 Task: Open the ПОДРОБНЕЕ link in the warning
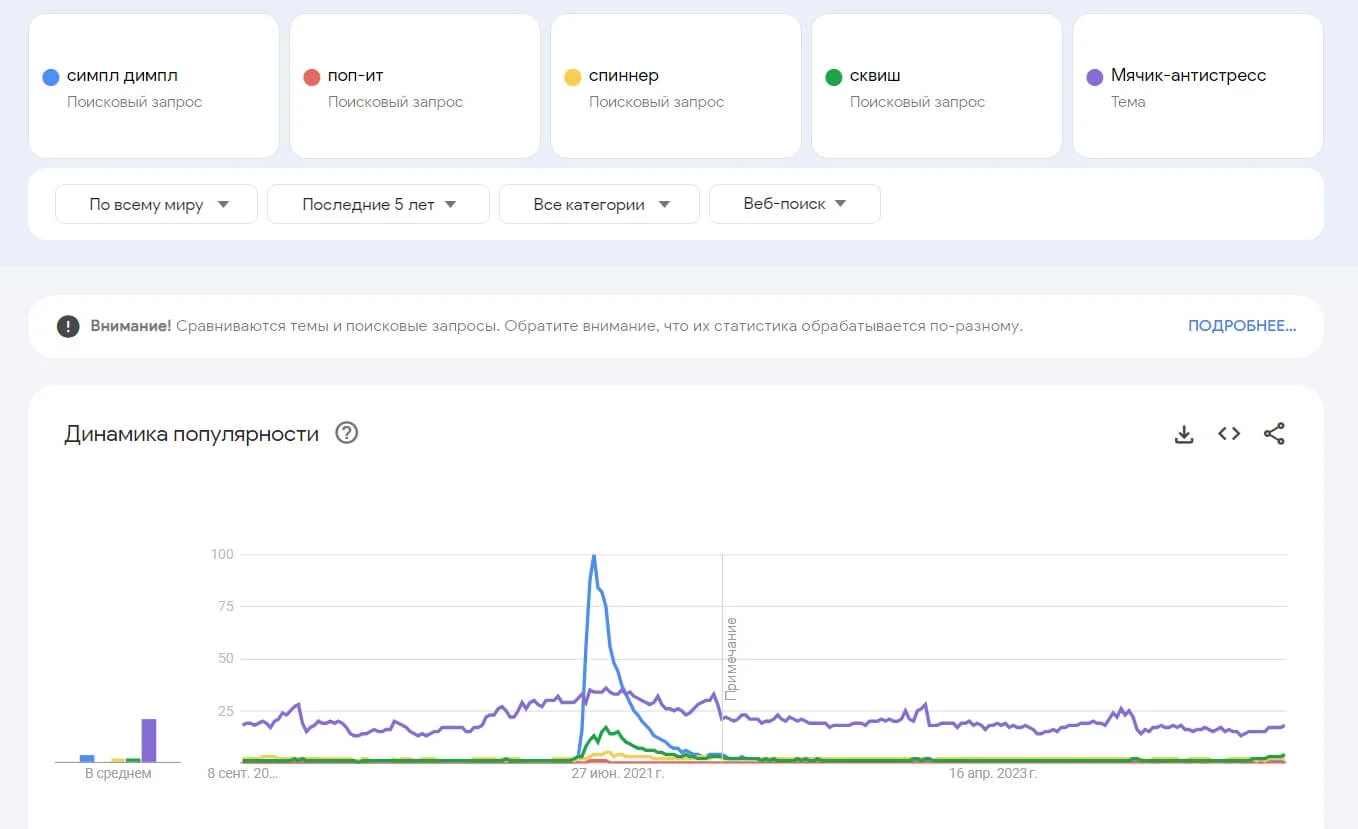point(1241,326)
